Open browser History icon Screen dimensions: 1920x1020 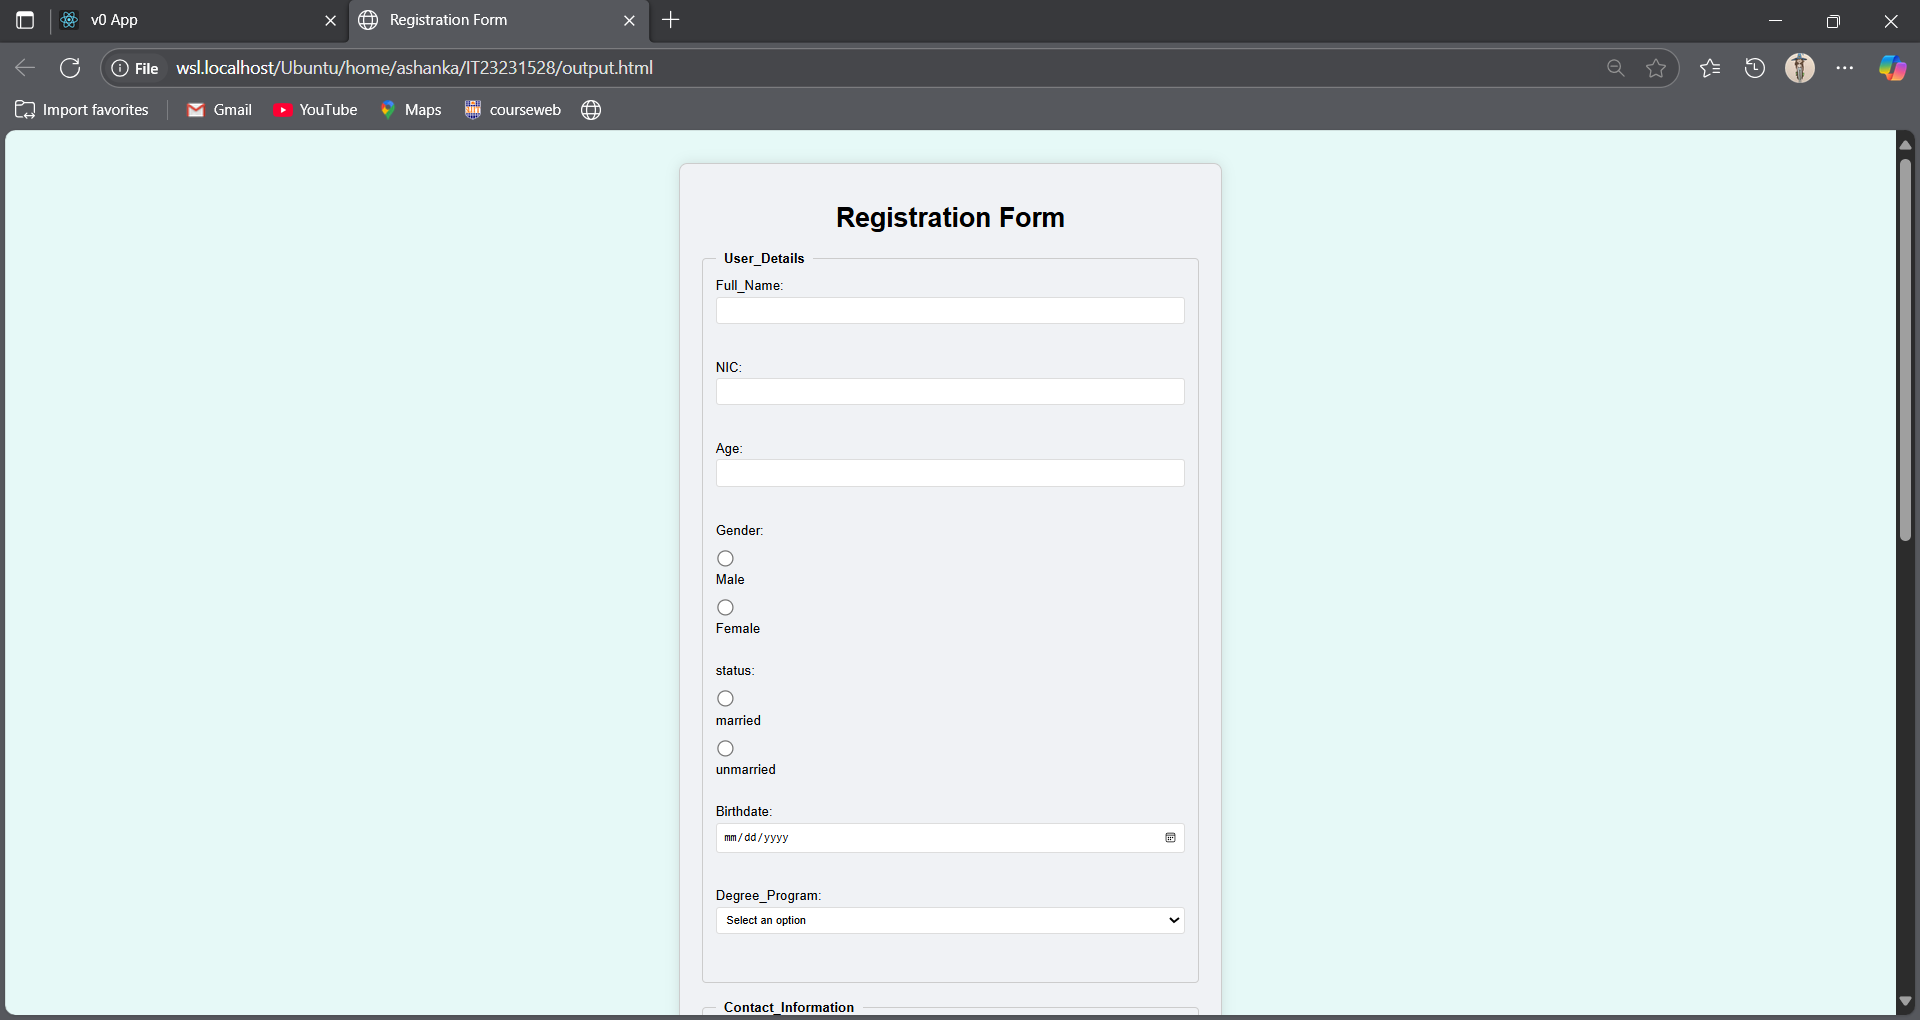pos(1755,68)
